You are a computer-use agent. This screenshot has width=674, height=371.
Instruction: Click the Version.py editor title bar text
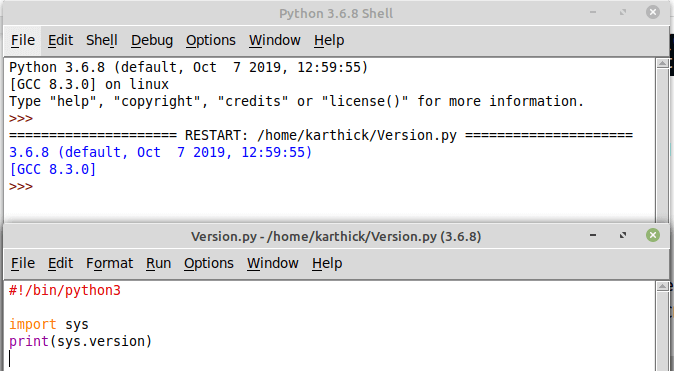pyautogui.click(x=336, y=236)
